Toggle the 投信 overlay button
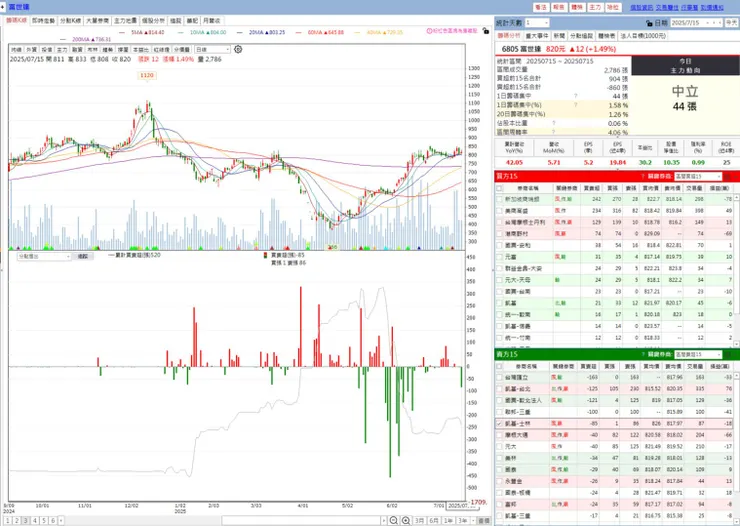Image resolution: width=740 pixels, height=526 pixels. point(47,50)
